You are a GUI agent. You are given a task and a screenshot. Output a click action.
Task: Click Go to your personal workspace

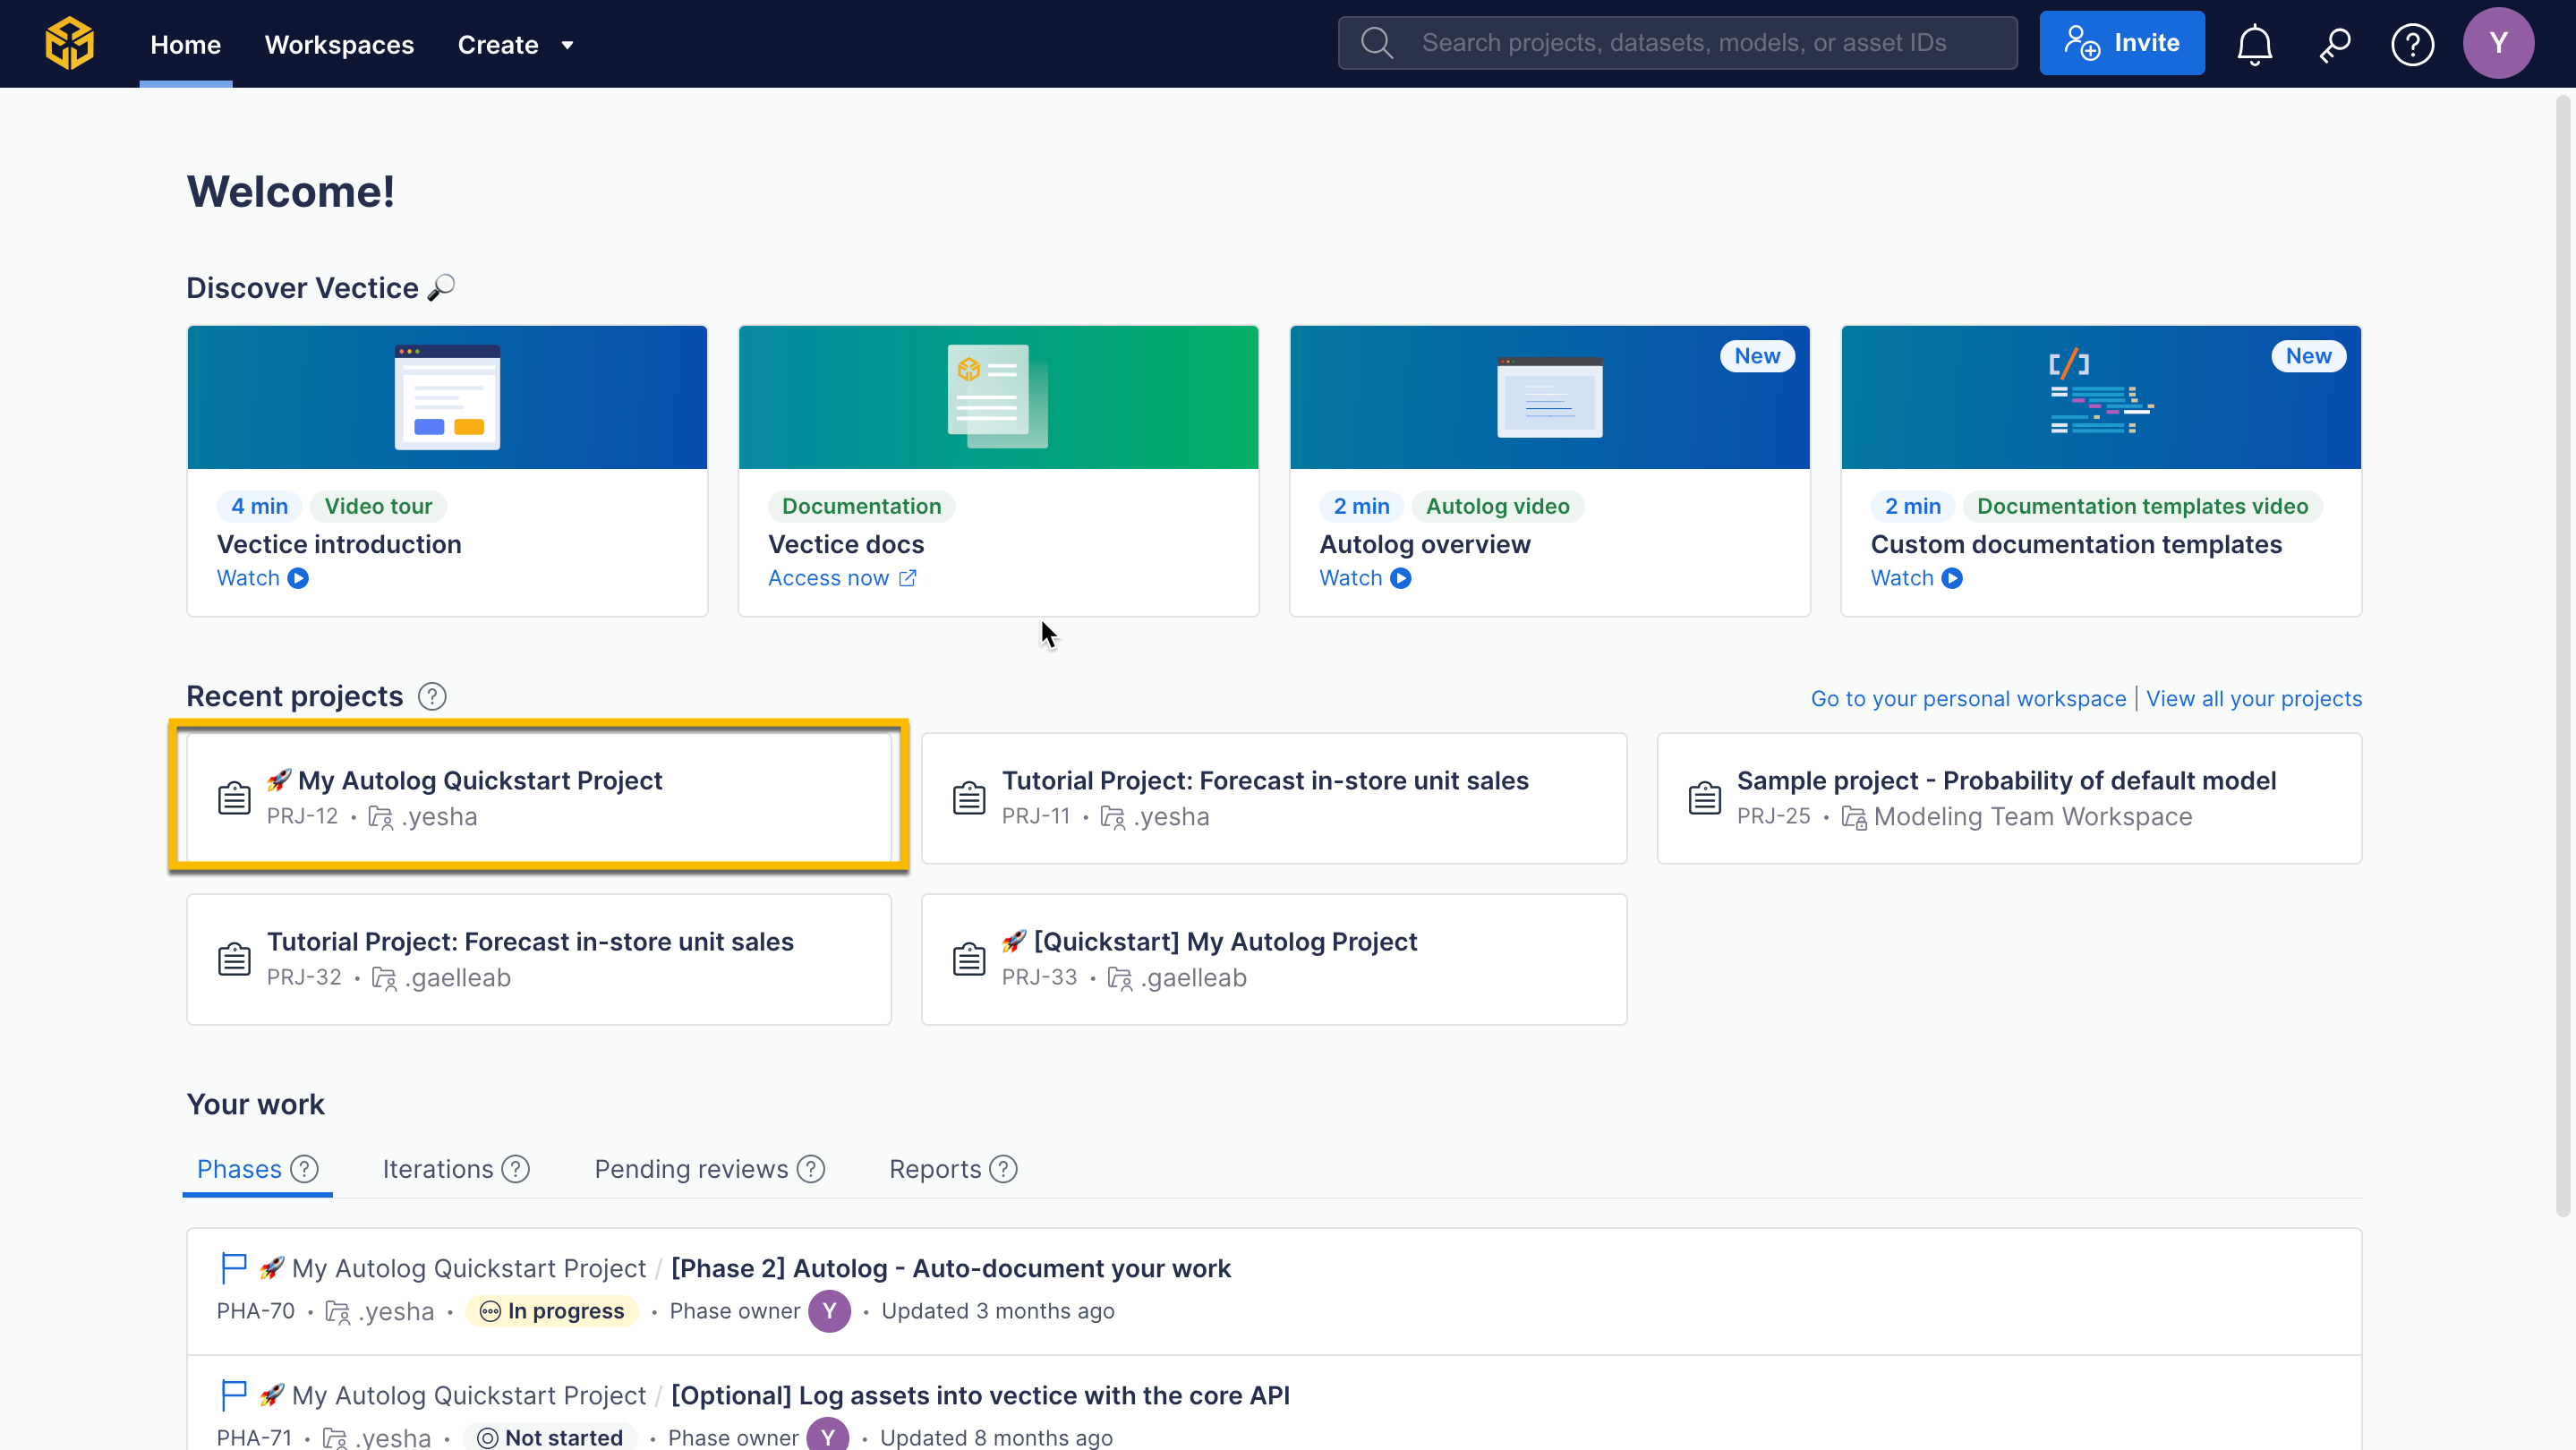[x=1968, y=698]
